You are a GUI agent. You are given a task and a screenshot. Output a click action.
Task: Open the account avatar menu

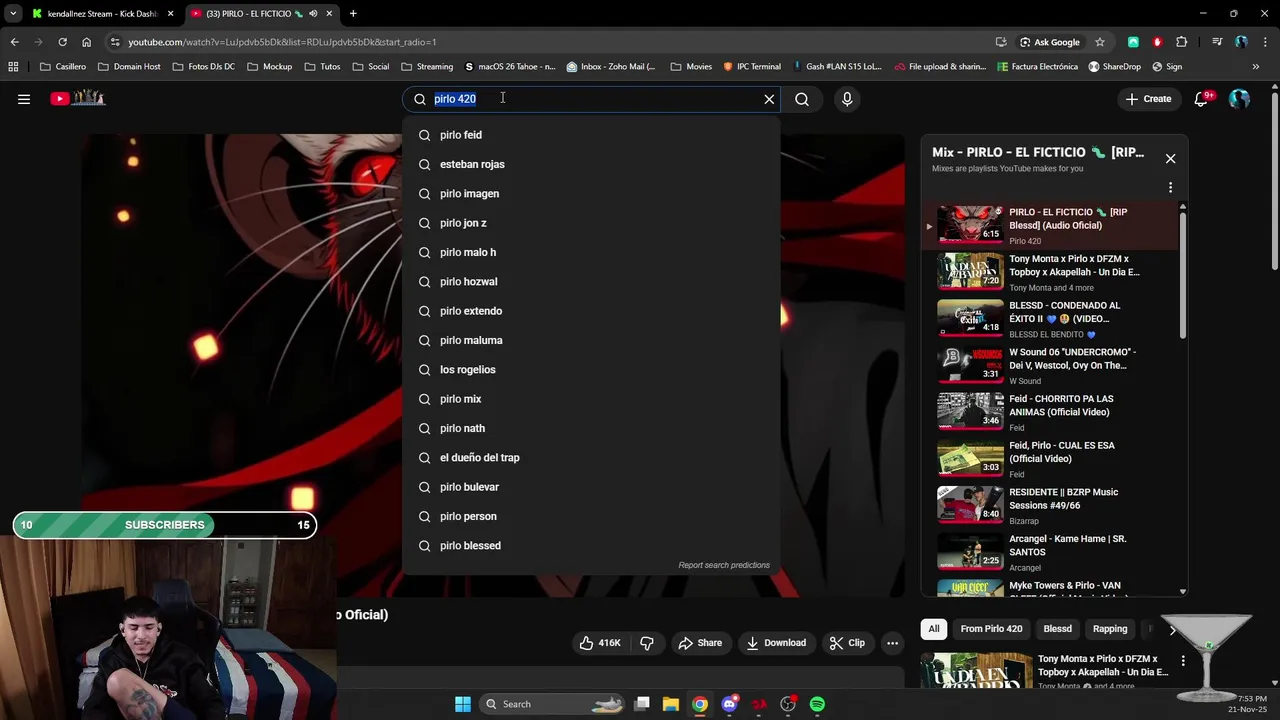tap(1240, 99)
